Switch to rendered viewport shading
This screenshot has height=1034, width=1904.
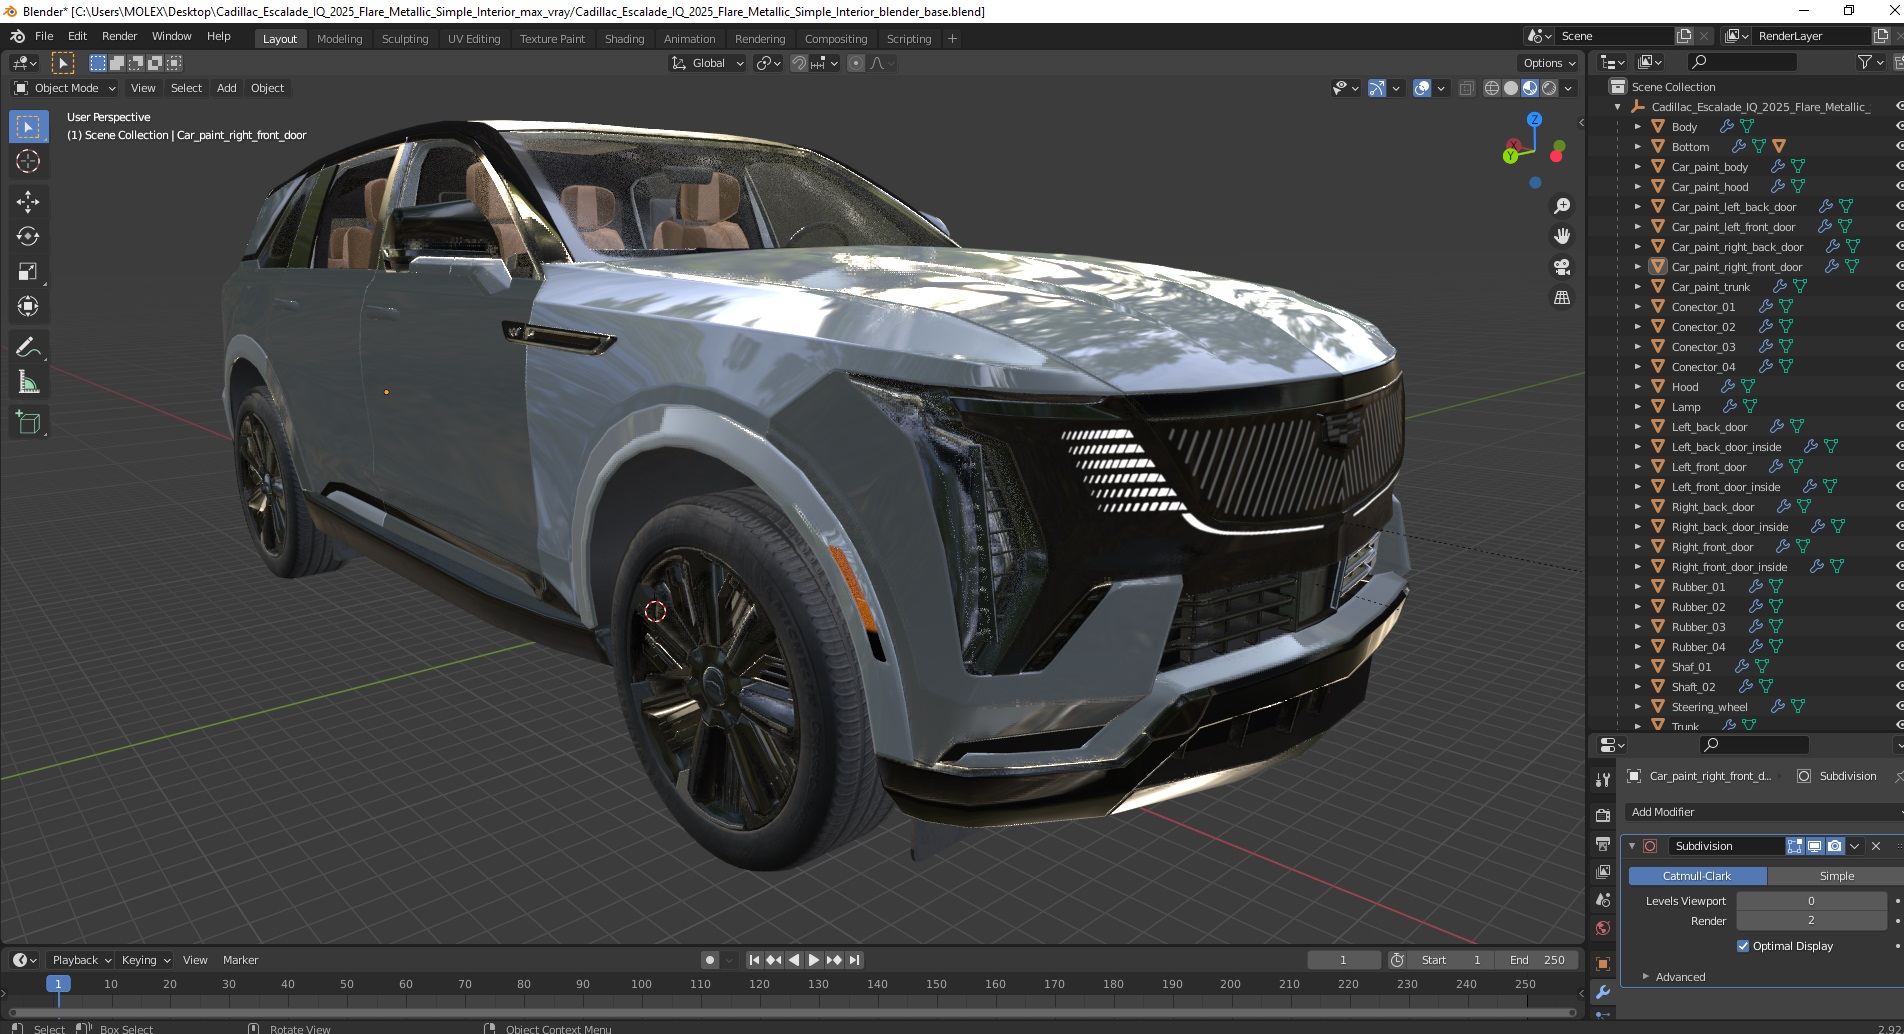1549,88
